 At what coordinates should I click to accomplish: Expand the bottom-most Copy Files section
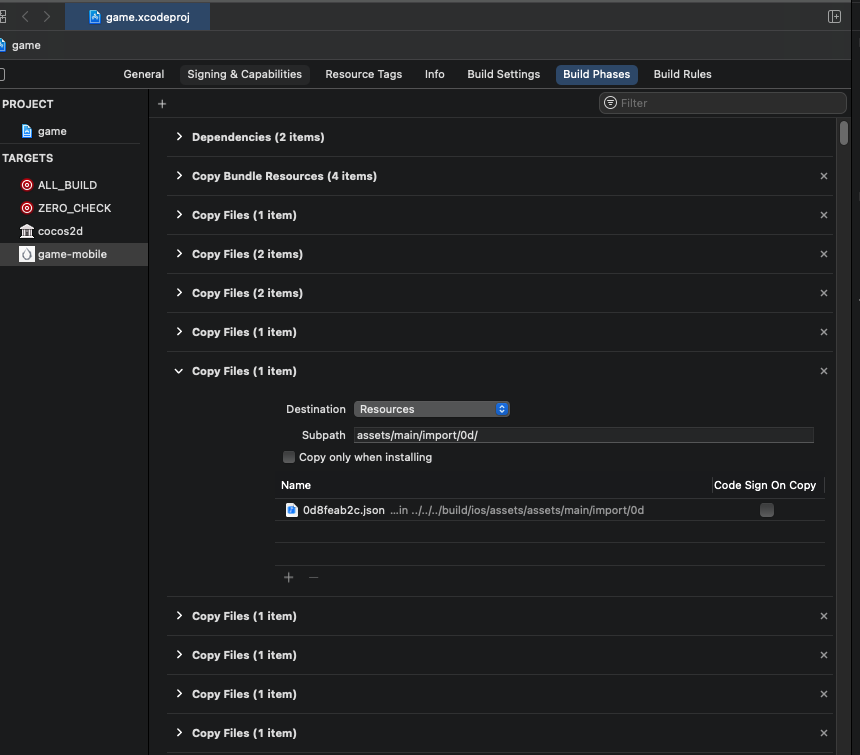click(179, 733)
